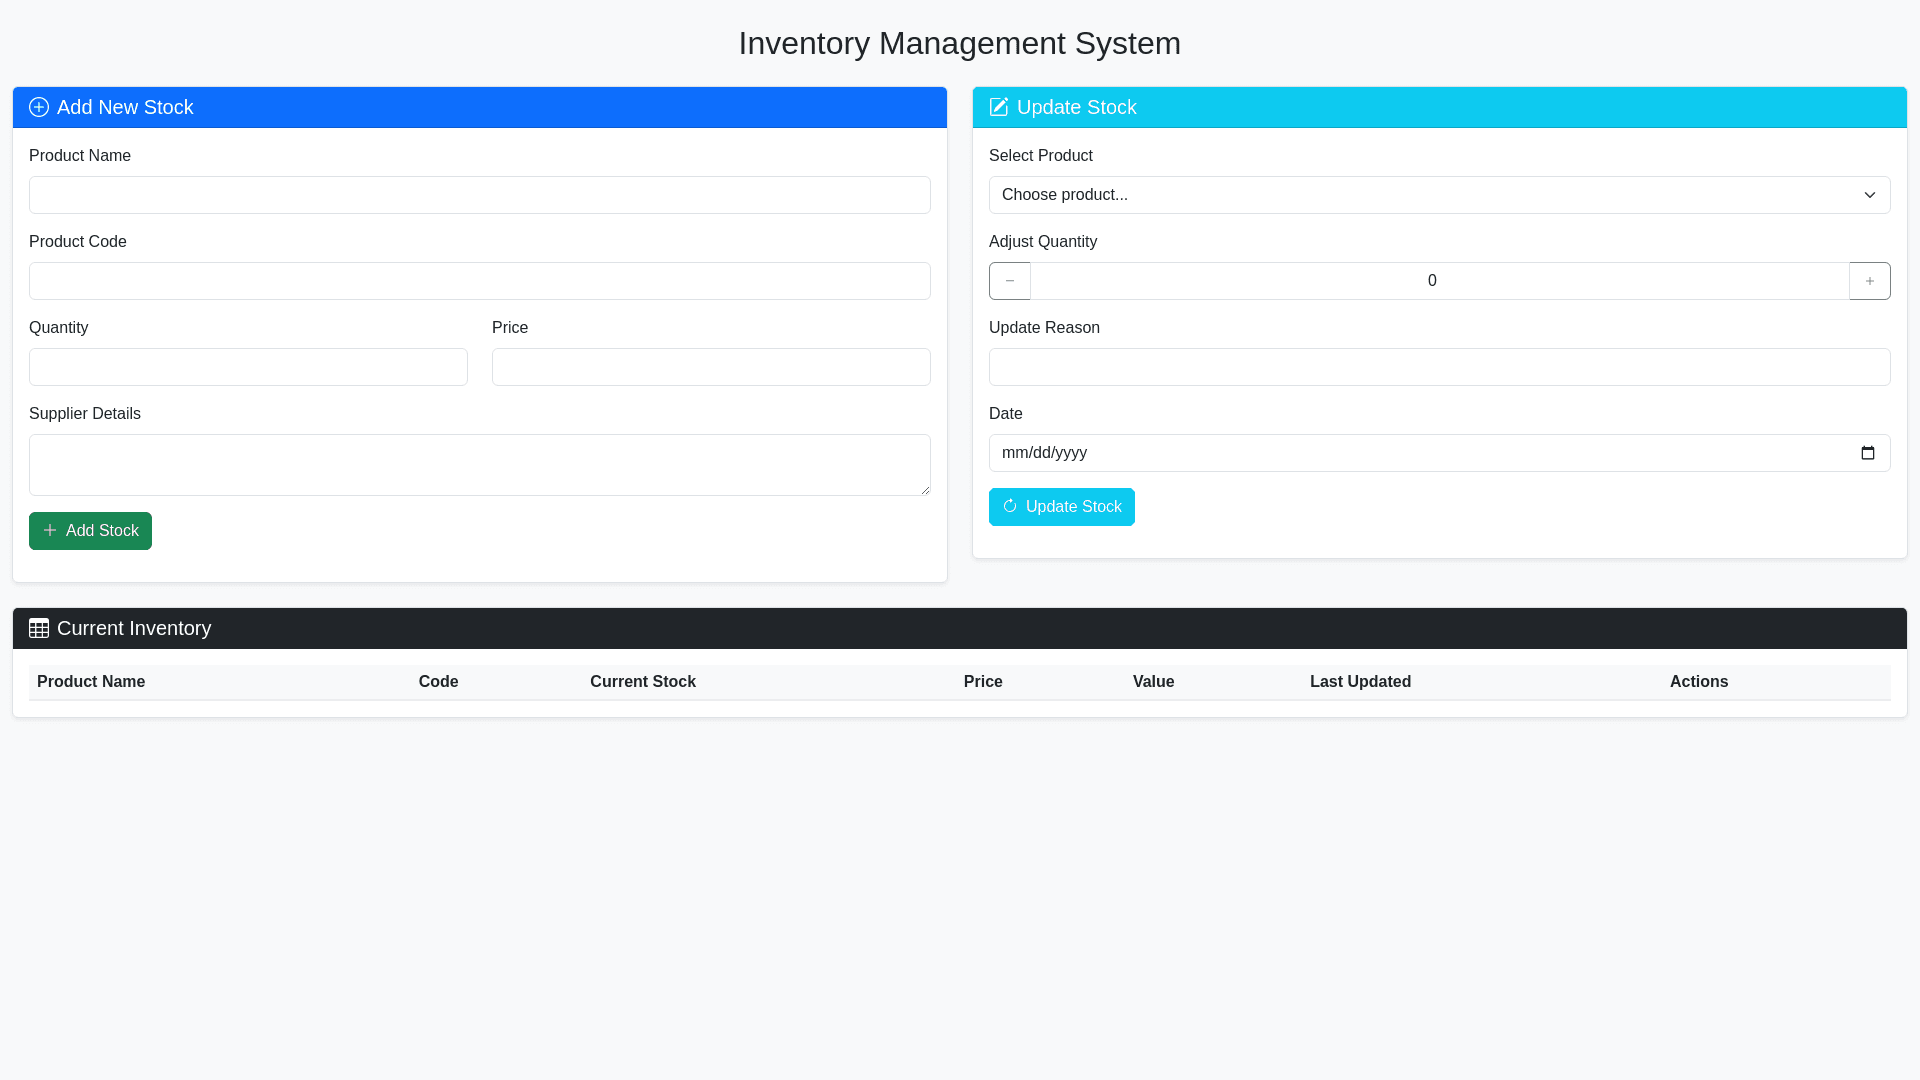Focus the Update Reason text field
1920x1080 pixels.
pos(1439,367)
